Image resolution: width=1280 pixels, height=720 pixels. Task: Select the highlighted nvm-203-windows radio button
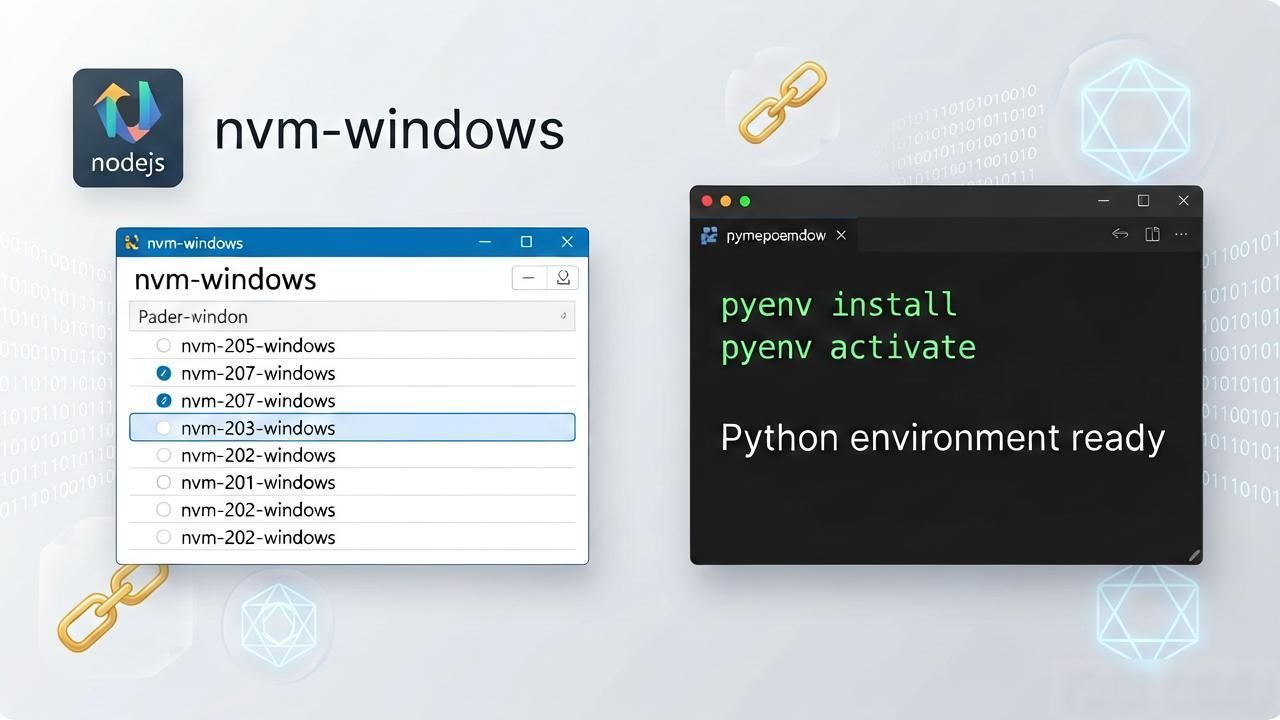(164, 428)
